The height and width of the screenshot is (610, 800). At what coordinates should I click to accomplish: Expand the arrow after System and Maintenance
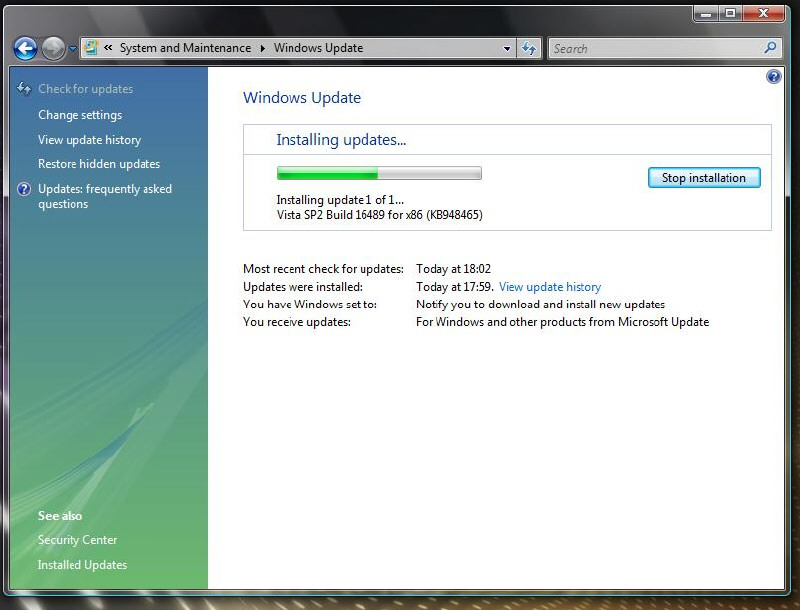(x=262, y=48)
